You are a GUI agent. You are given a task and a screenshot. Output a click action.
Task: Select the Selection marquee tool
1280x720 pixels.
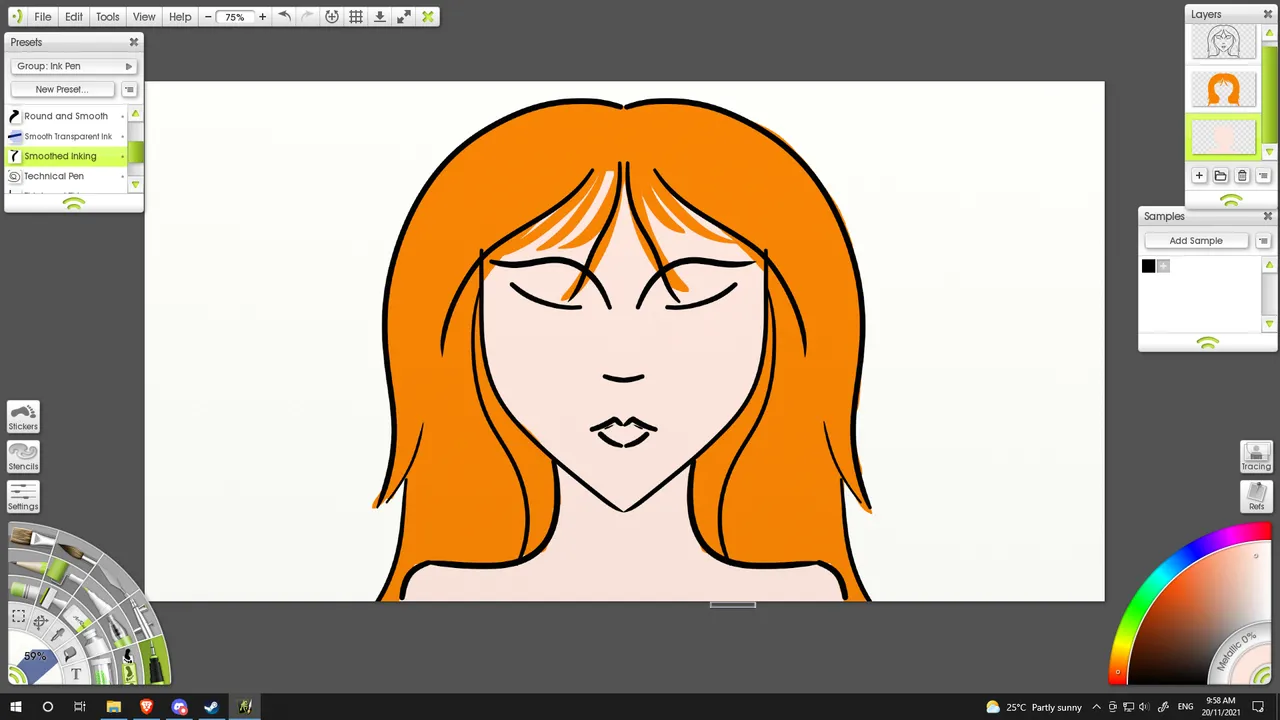(19, 616)
